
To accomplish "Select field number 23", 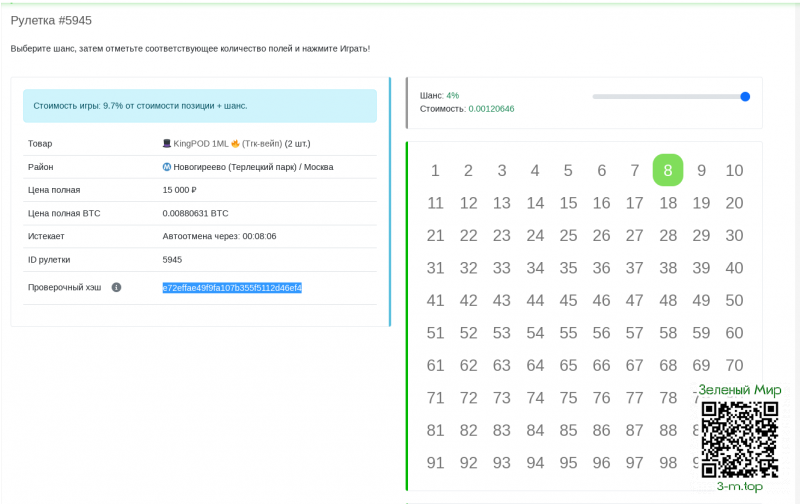I will (502, 236).
